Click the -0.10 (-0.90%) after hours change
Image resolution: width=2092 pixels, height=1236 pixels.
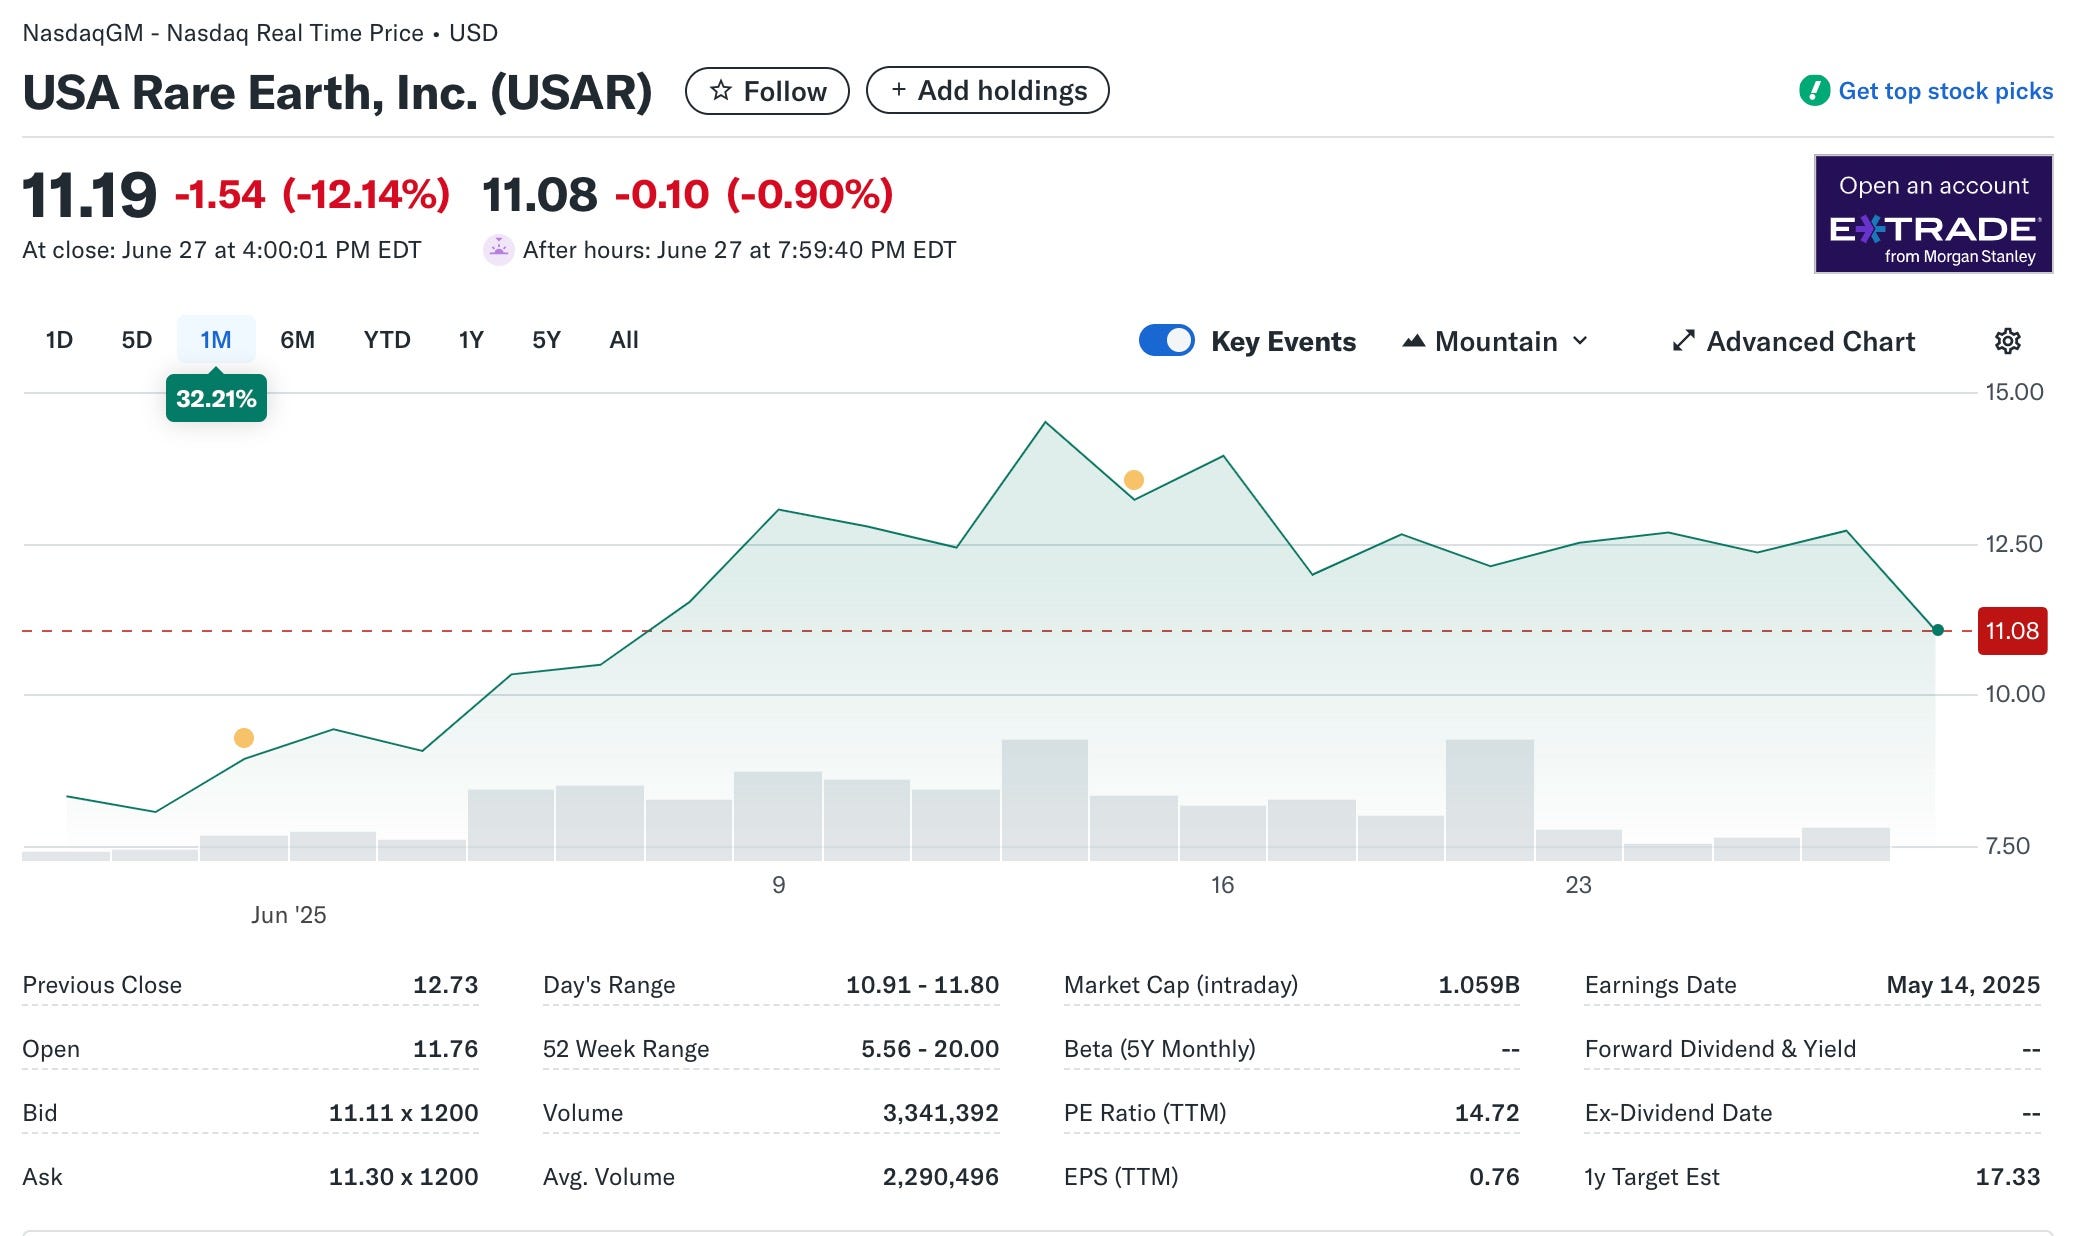(x=754, y=194)
